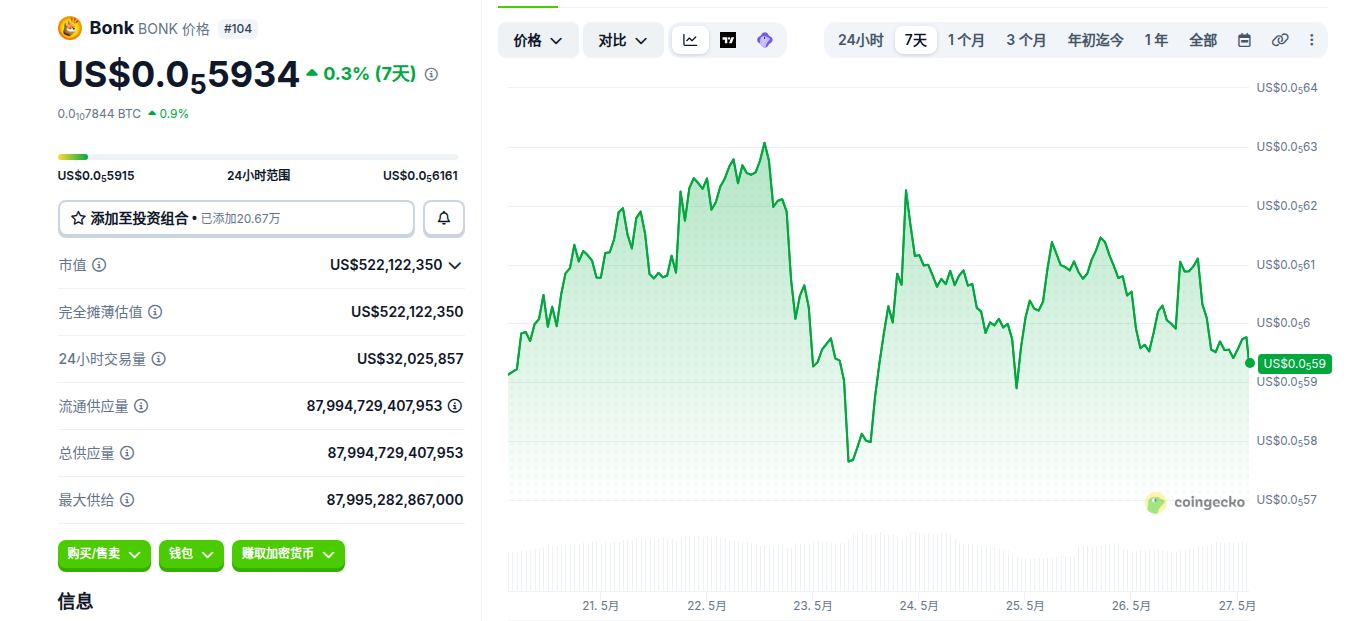Click the total supply 87,994,729,407,953 value
Viewport: 1360px width, 621px height.
395,453
